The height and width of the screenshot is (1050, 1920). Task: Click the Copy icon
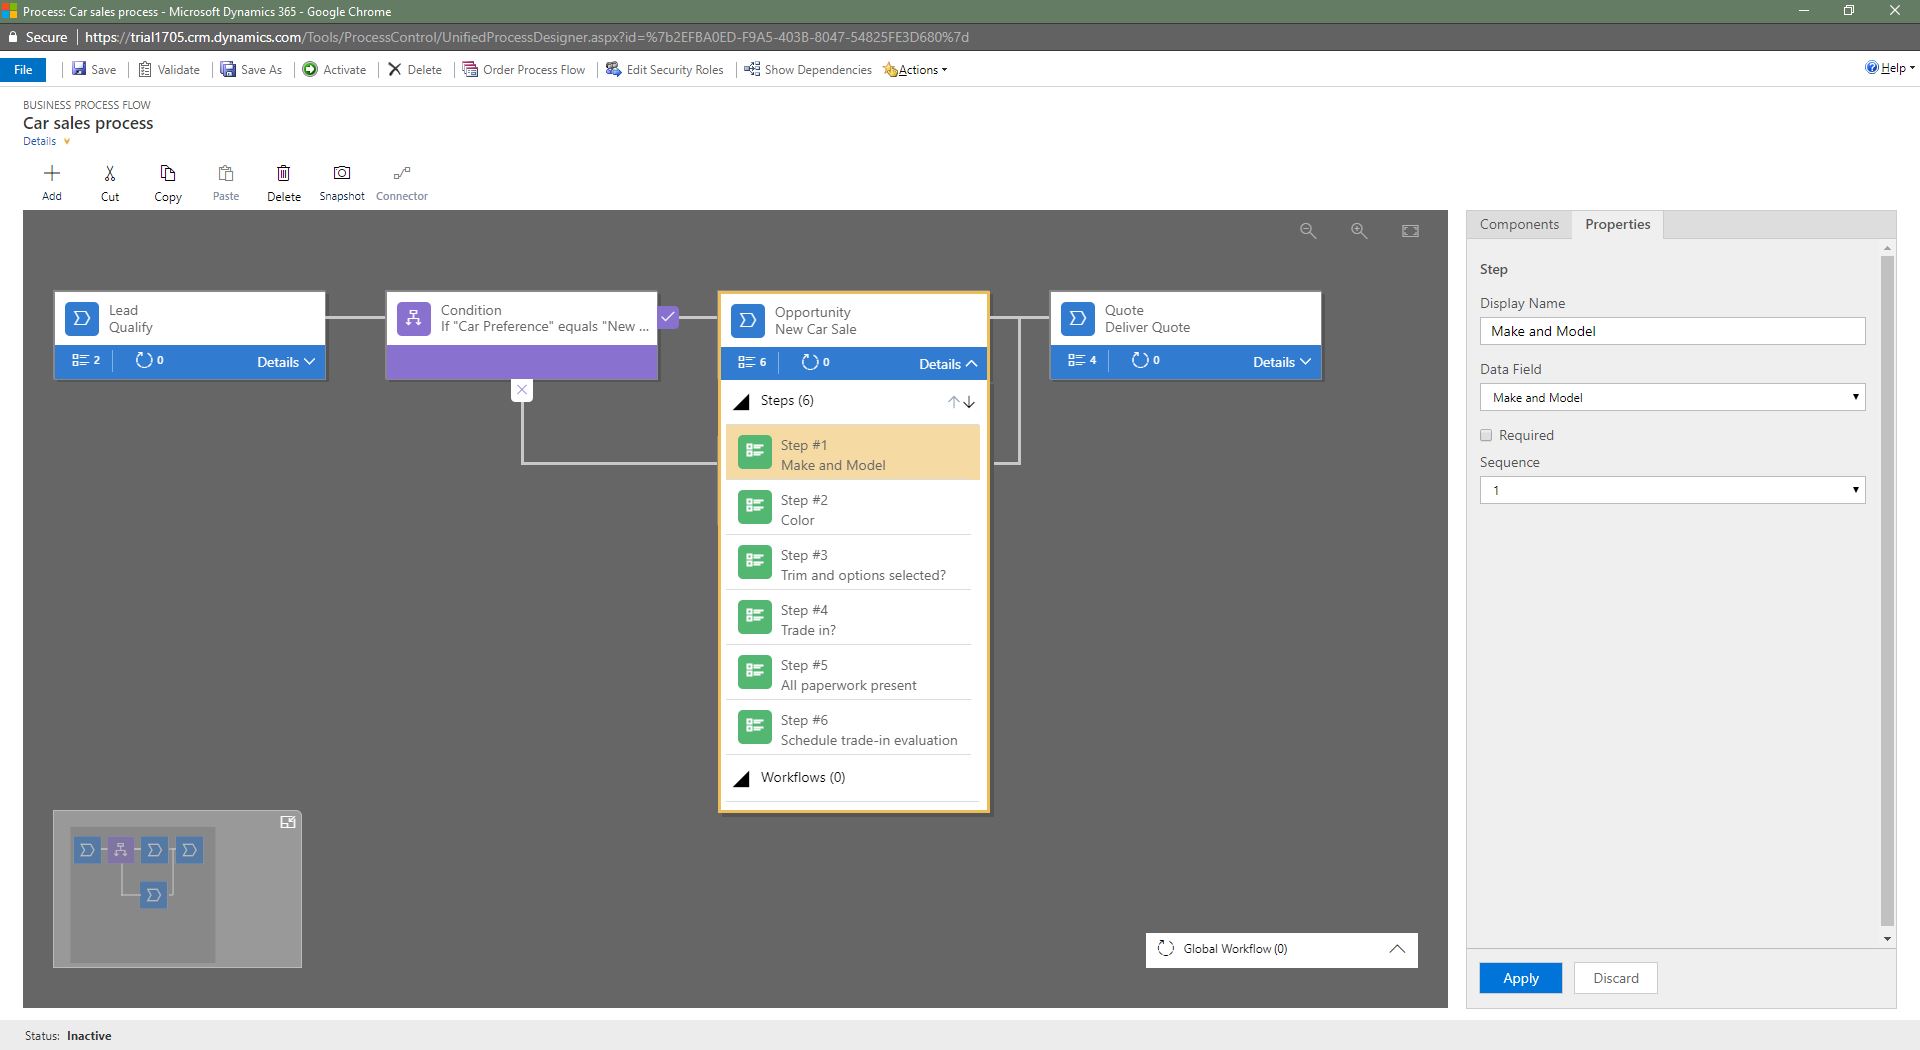tap(168, 174)
